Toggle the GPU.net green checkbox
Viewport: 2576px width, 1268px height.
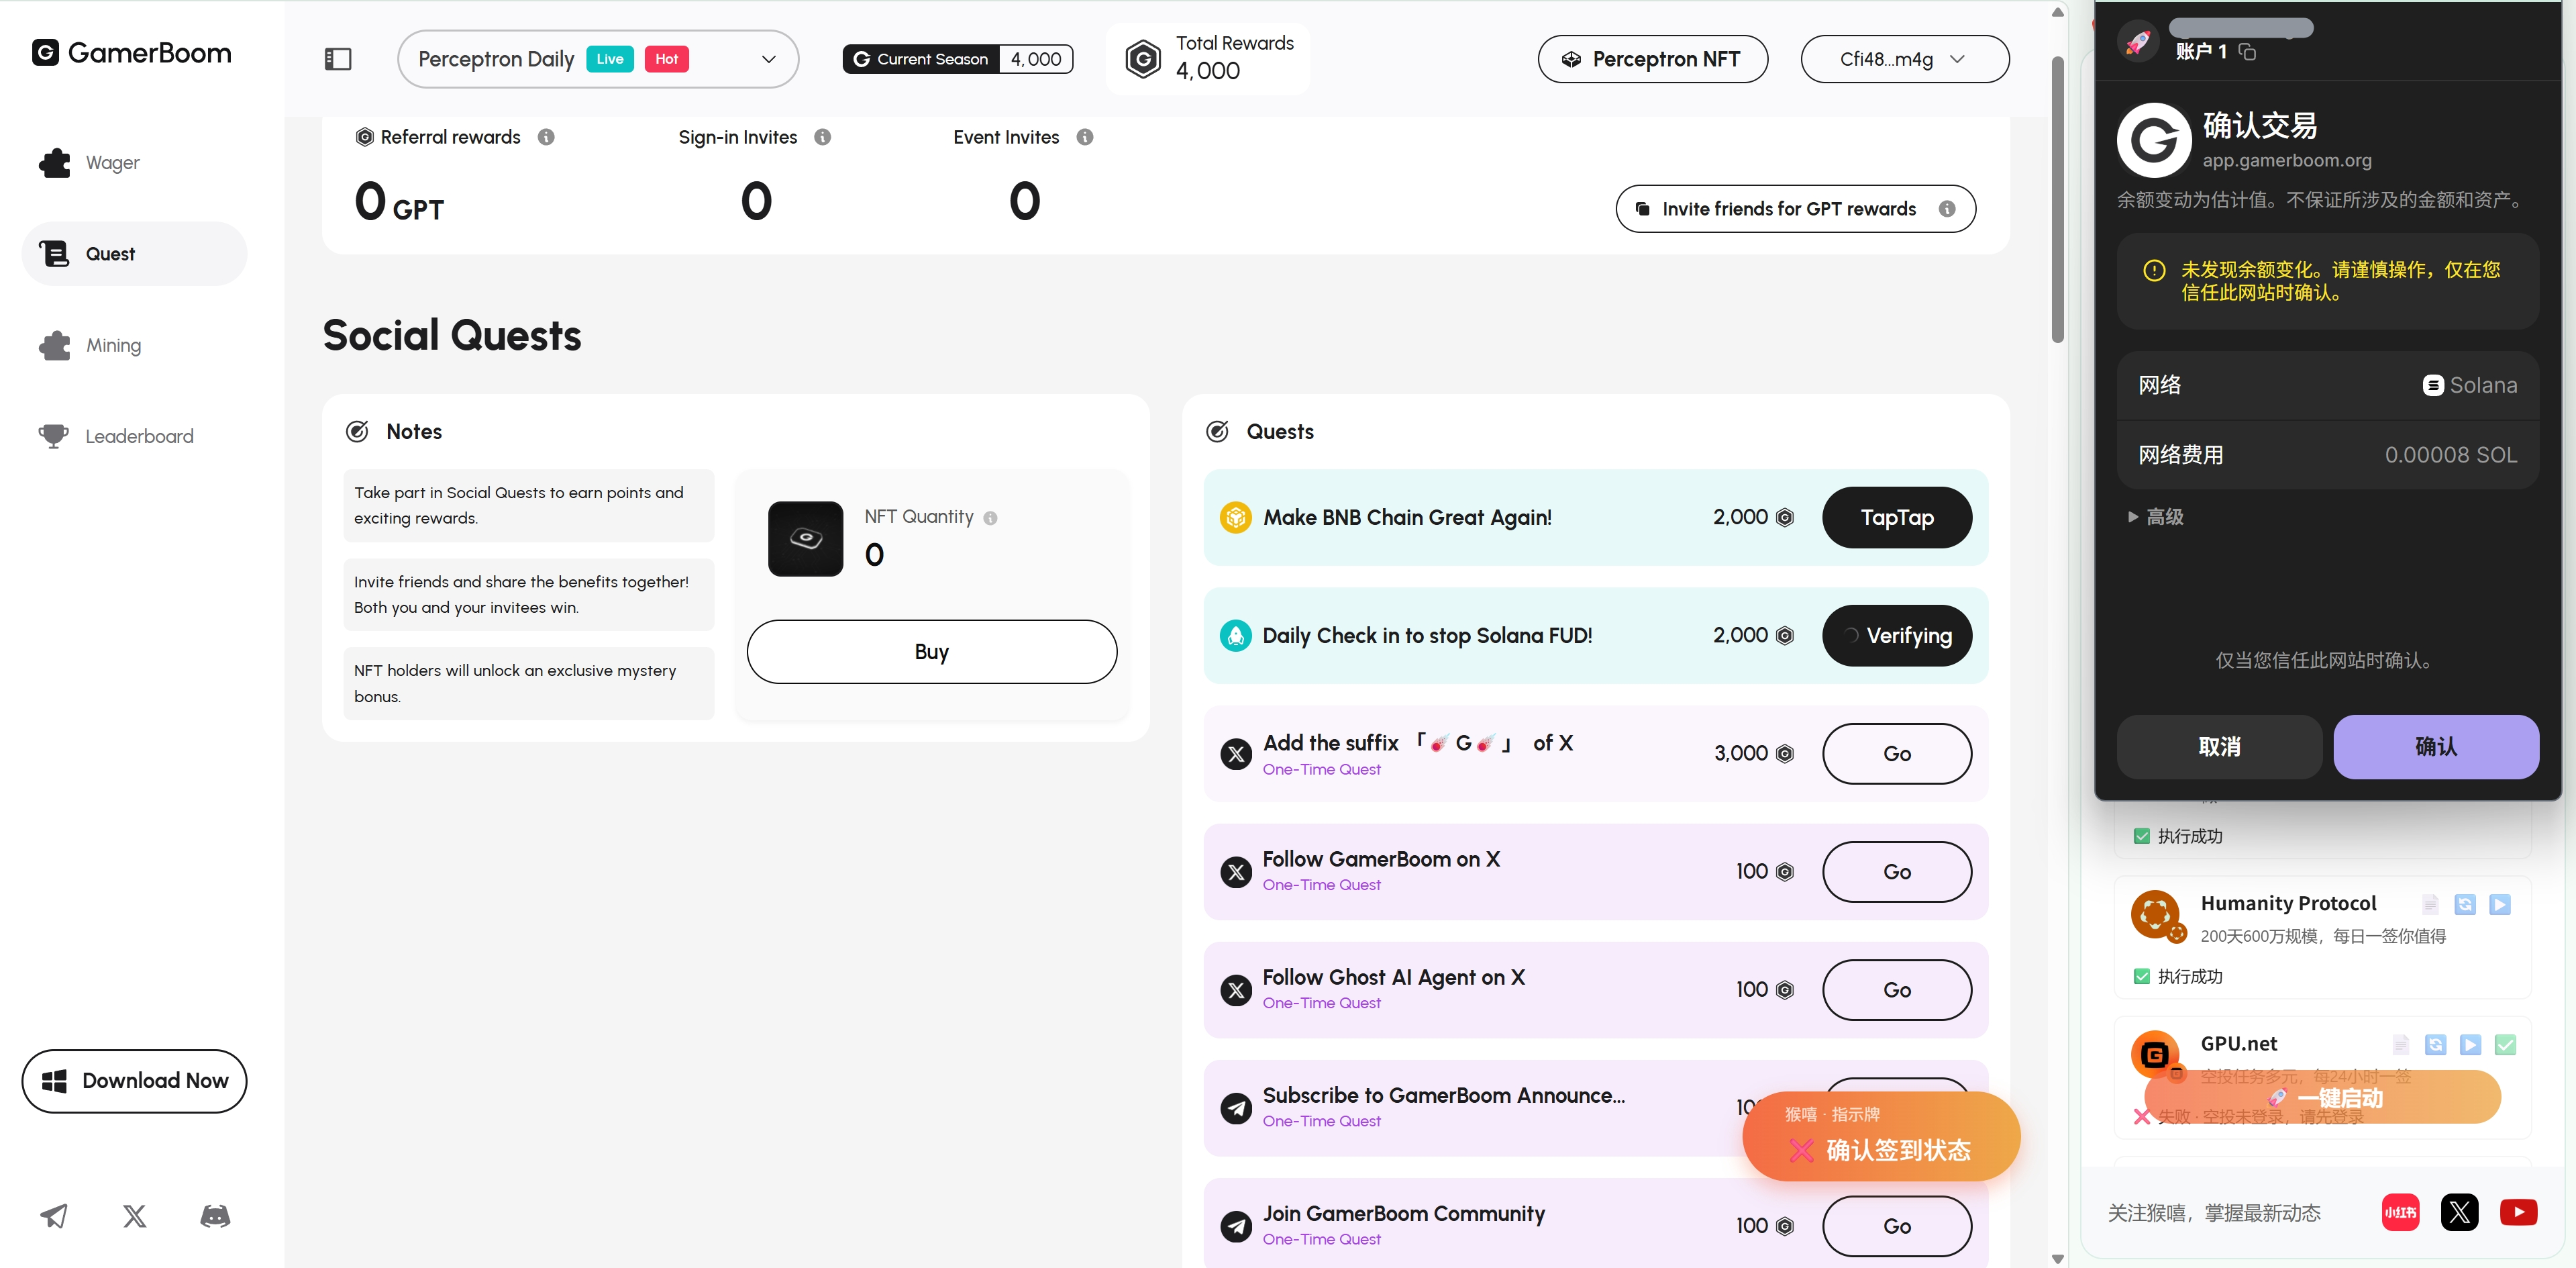(2505, 1045)
